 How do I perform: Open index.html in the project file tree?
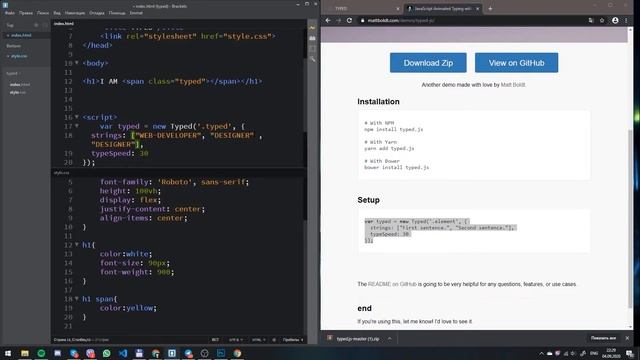[20, 84]
